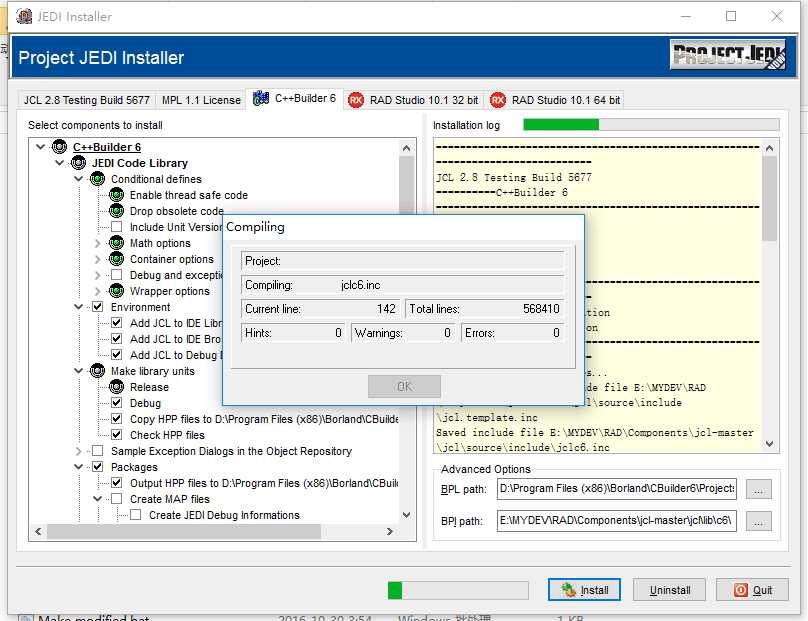Click the RAD Studio 10.1 64 bit RX icon
The height and width of the screenshot is (621, 808).
498,100
